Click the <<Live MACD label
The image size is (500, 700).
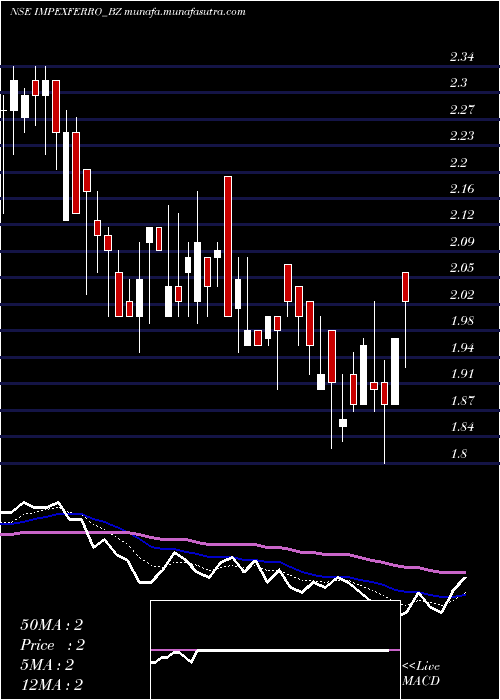(x=421, y=674)
